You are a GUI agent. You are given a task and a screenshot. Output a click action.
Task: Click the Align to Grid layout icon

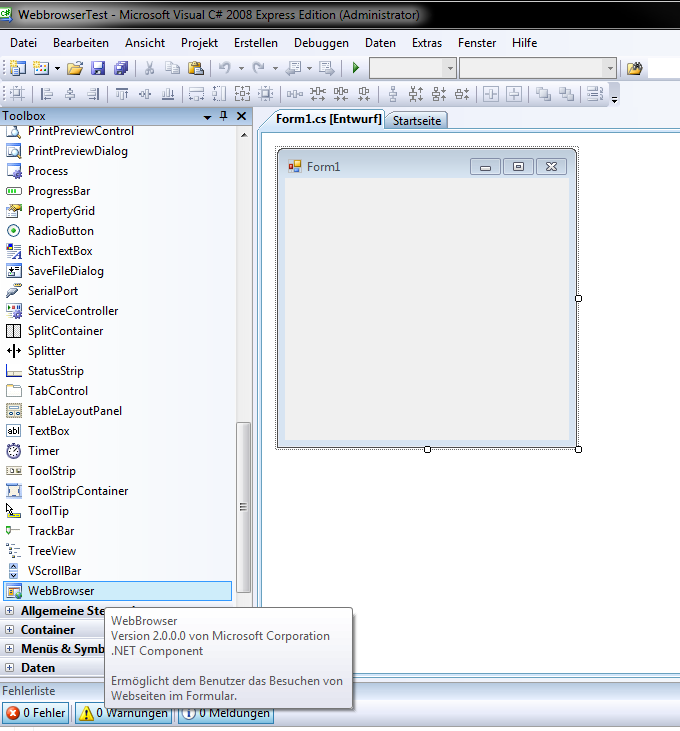coord(17,94)
